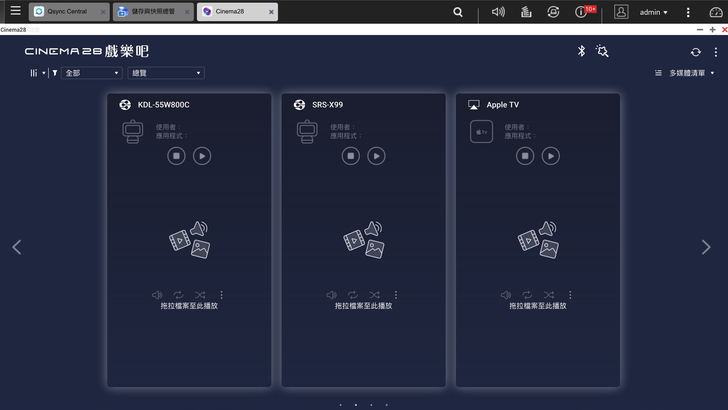The height and width of the screenshot is (410, 728).
Task: Click the QTS notification icon with 10+ badge
Action: (x=583, y=12)
